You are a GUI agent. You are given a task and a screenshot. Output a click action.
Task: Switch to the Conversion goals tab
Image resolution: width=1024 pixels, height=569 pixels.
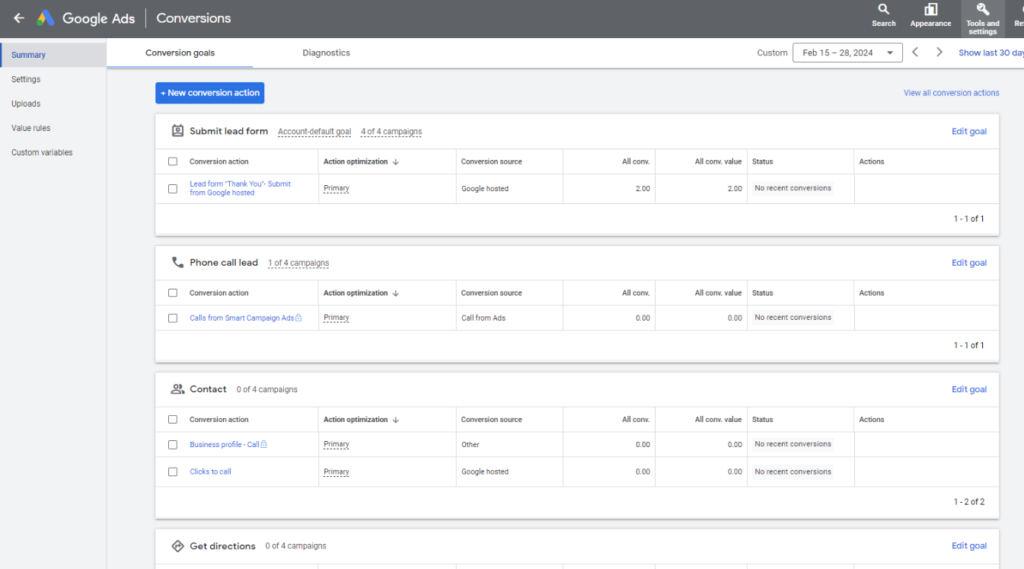coord(180,53)
